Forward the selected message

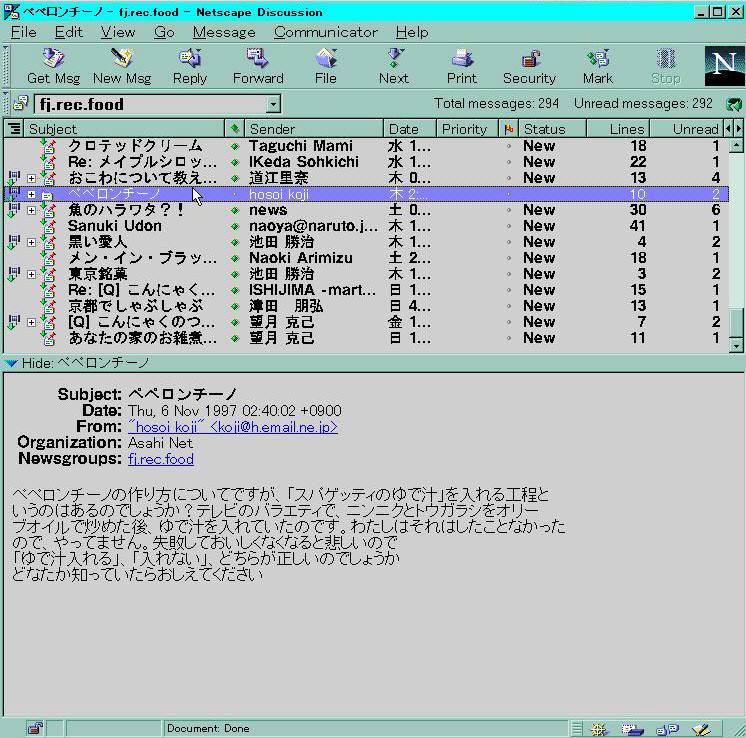point(258,66)
